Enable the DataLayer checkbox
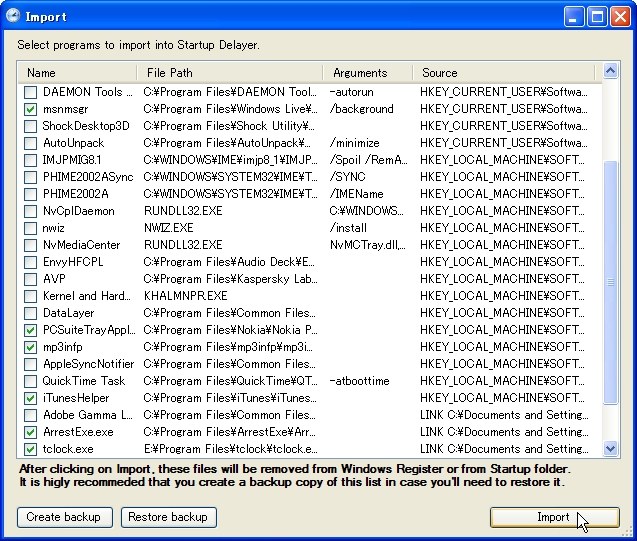 30,313
